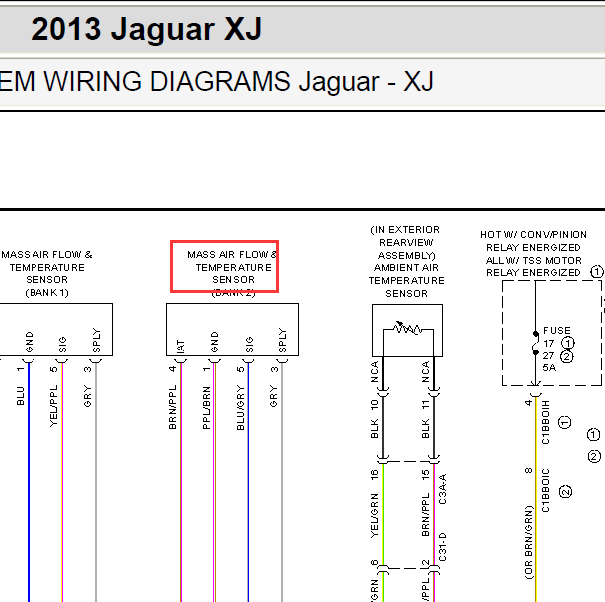
Task: Click circled 1 next to C1BBOIH
Action: tap(564, 422)
